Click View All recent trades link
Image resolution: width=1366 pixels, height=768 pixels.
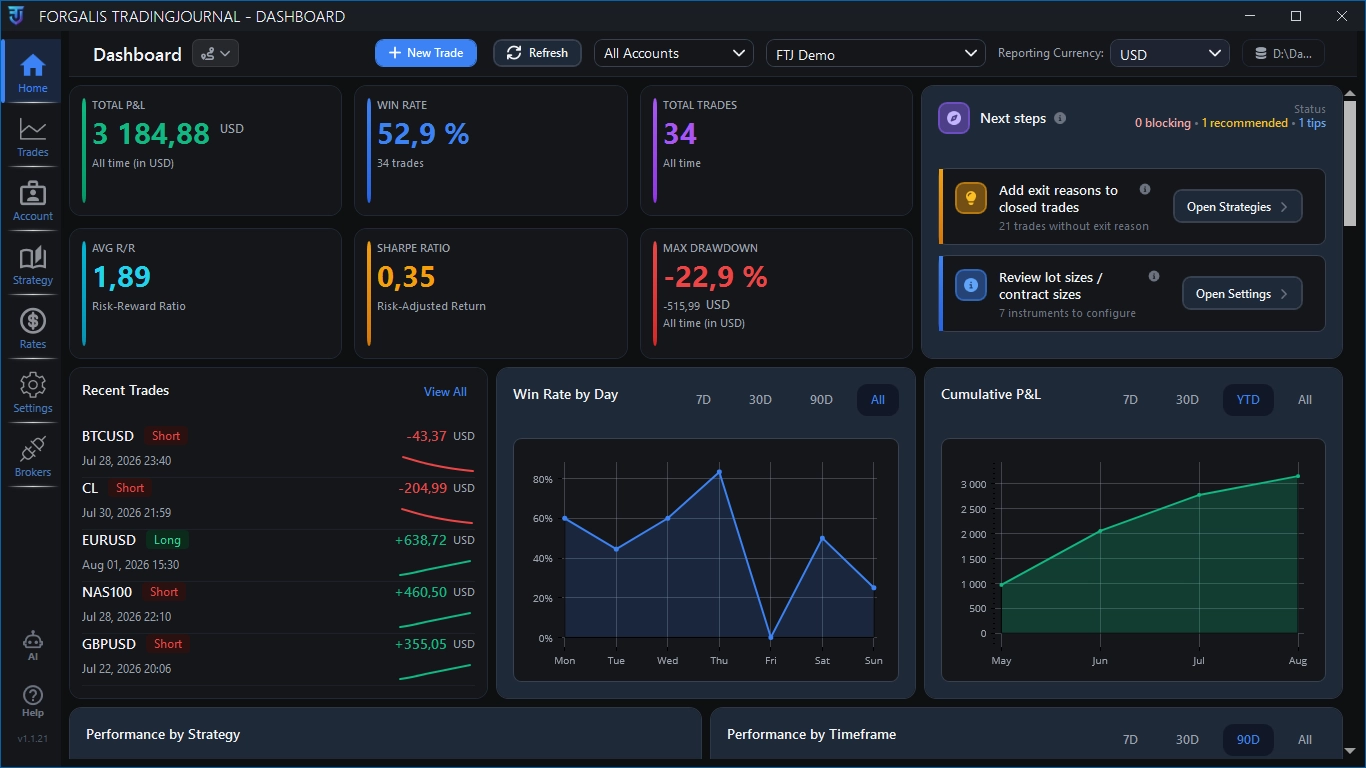(445, 392)
